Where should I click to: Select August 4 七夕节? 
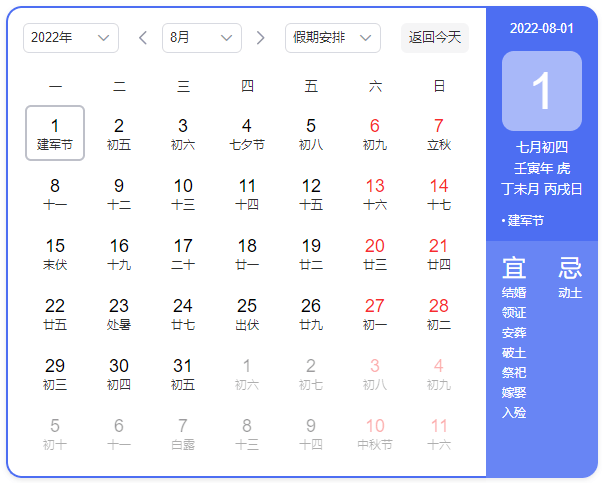(x=247, y=133)
